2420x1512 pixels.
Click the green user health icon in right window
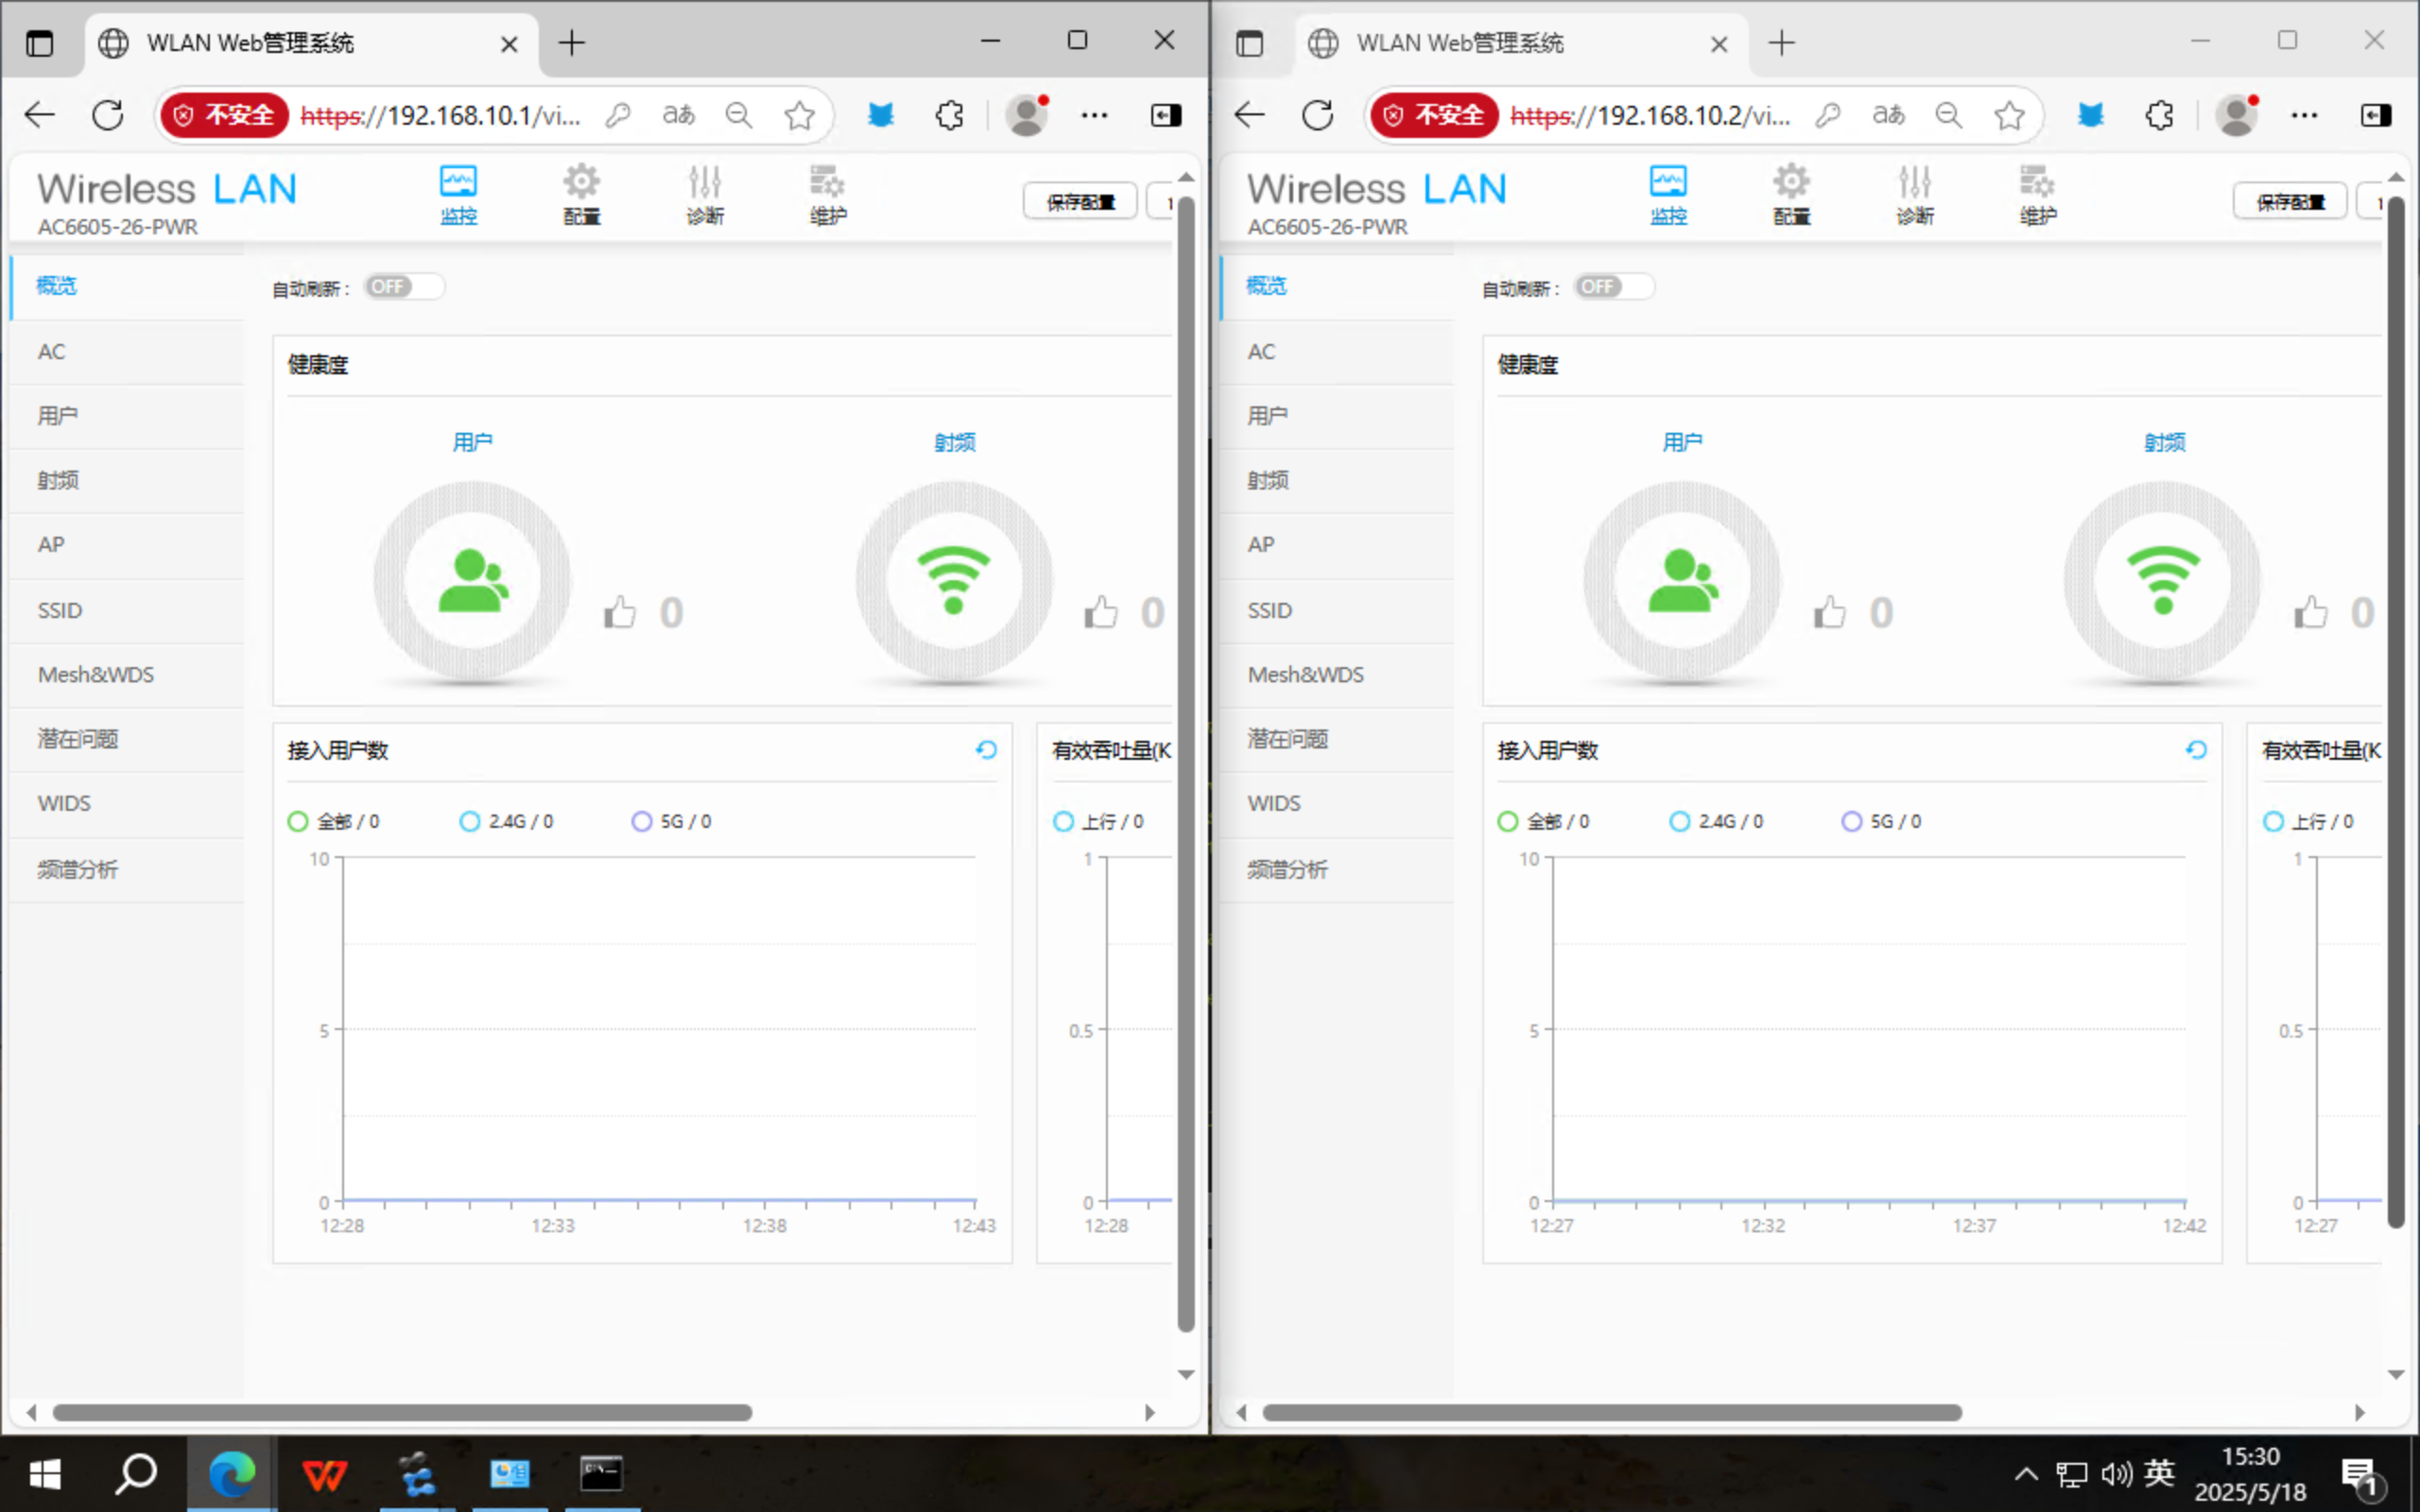tap(1682, 580)
